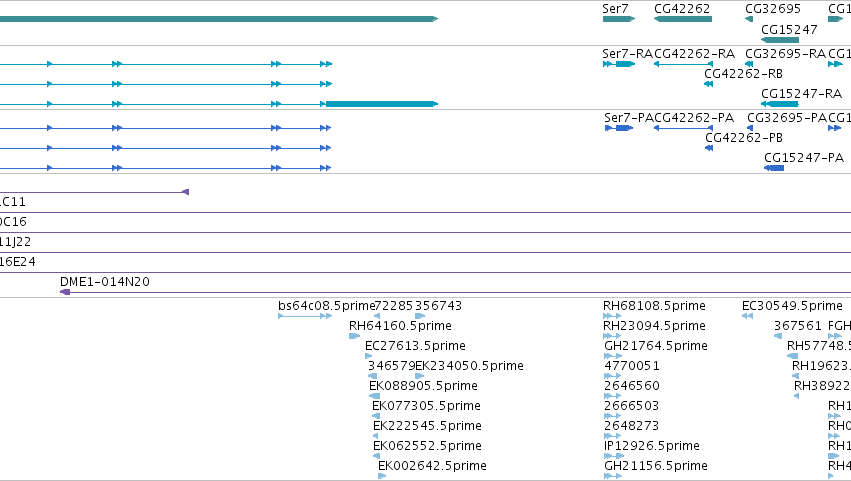Viewport: 851px width, 481px height.
Task: Click the 2646560 EST label
Action: [x=632, y=387]
